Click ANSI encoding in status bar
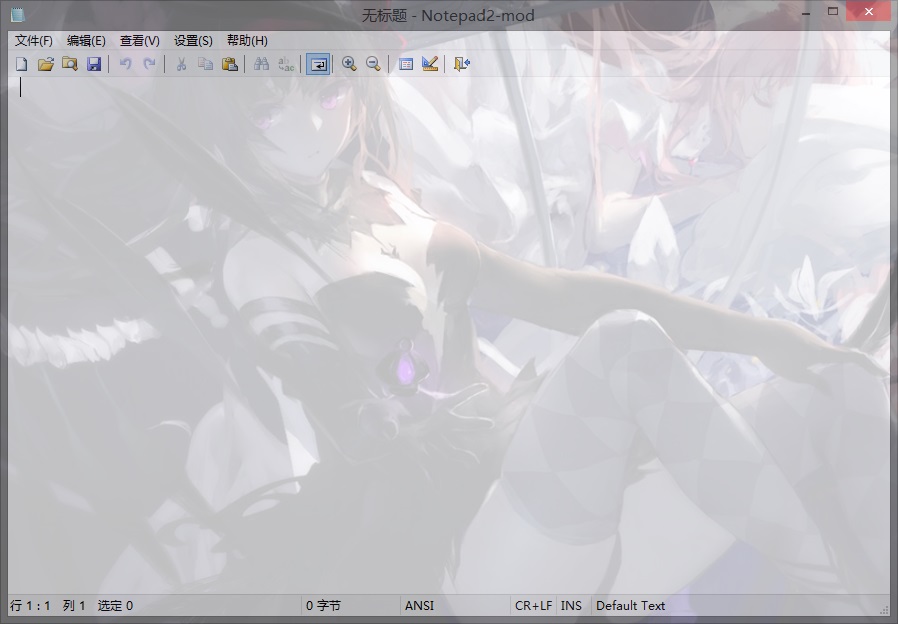The image size is (898, 624). (x=419, y=606)
